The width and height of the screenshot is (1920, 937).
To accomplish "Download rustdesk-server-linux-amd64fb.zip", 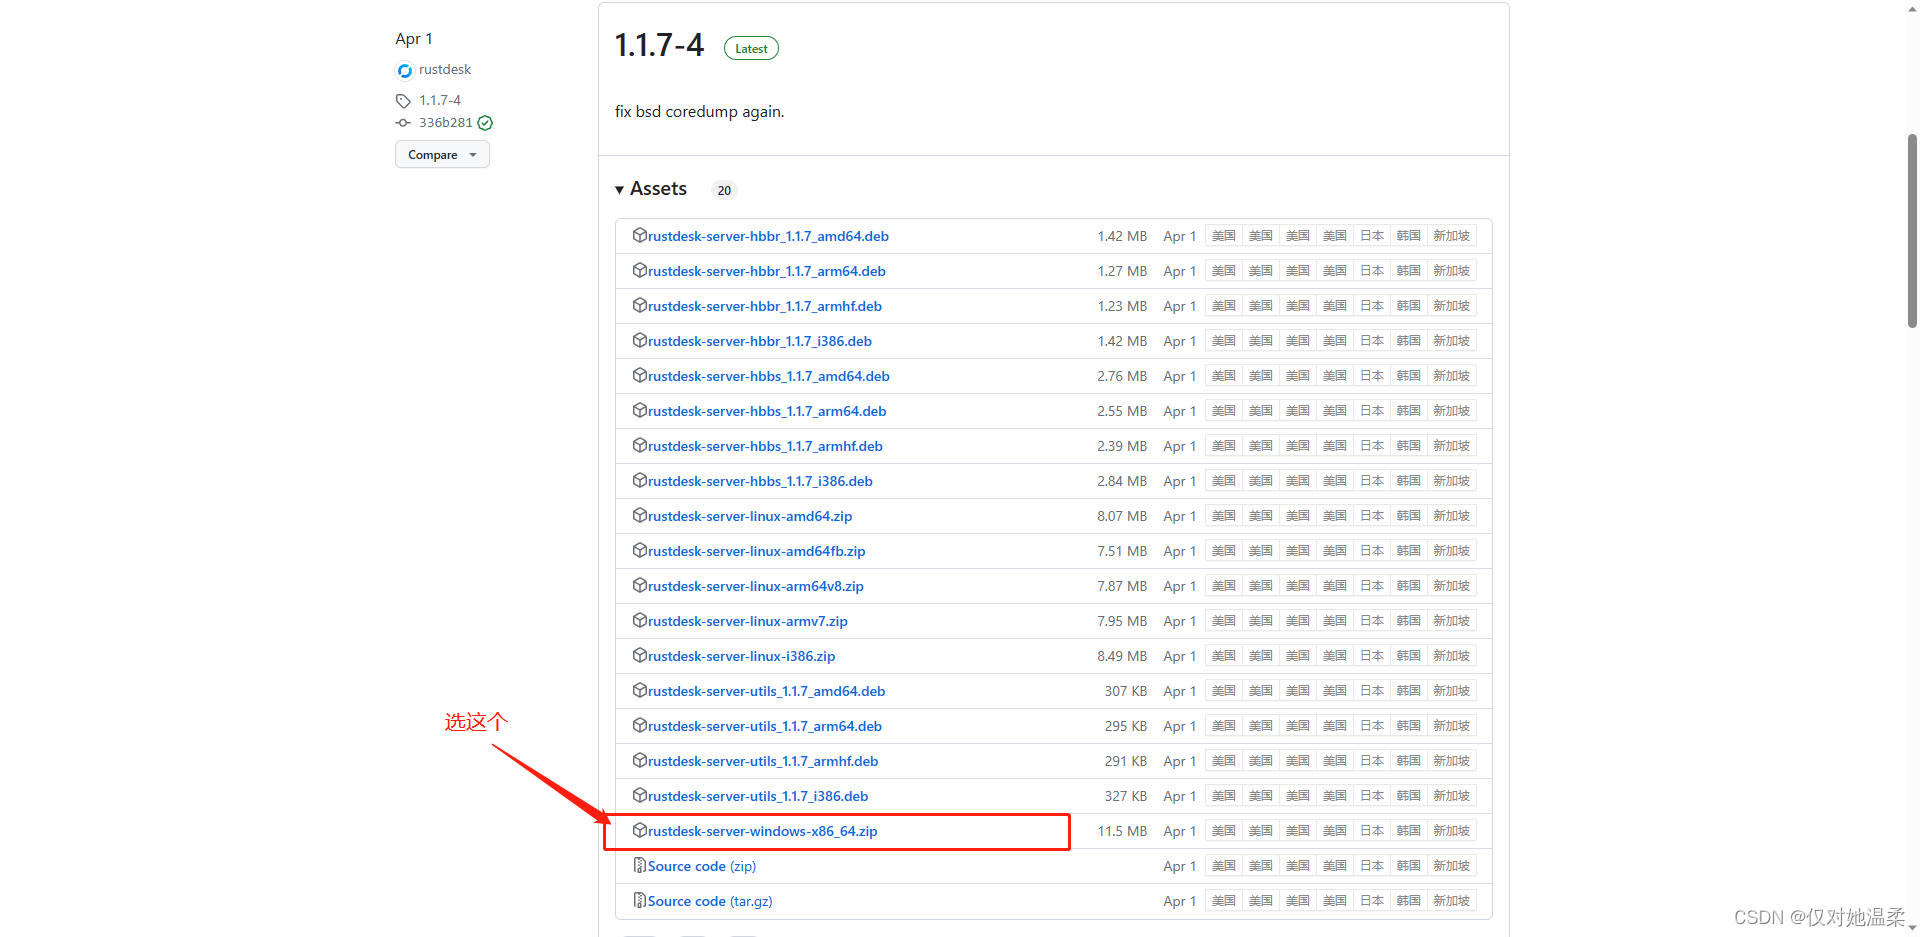I will tap(757, 551).
